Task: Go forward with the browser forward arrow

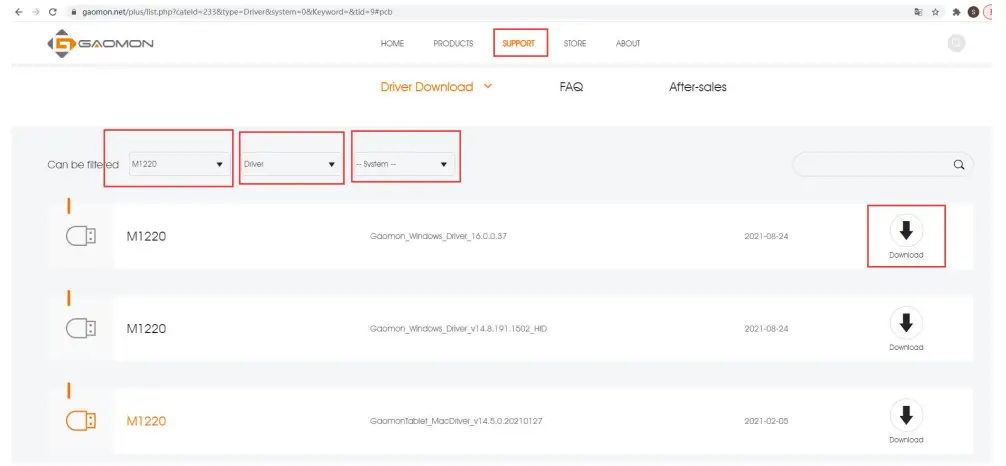Action: click(x=35, y=12)
